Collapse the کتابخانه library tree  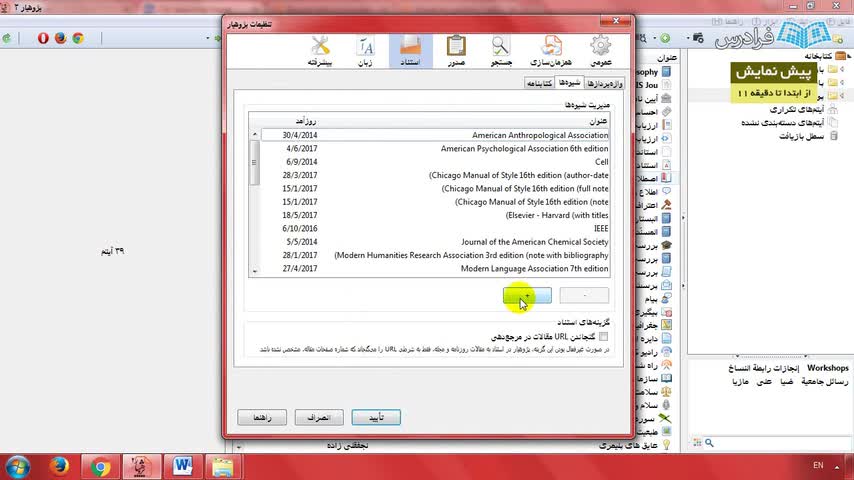point(849,56)
